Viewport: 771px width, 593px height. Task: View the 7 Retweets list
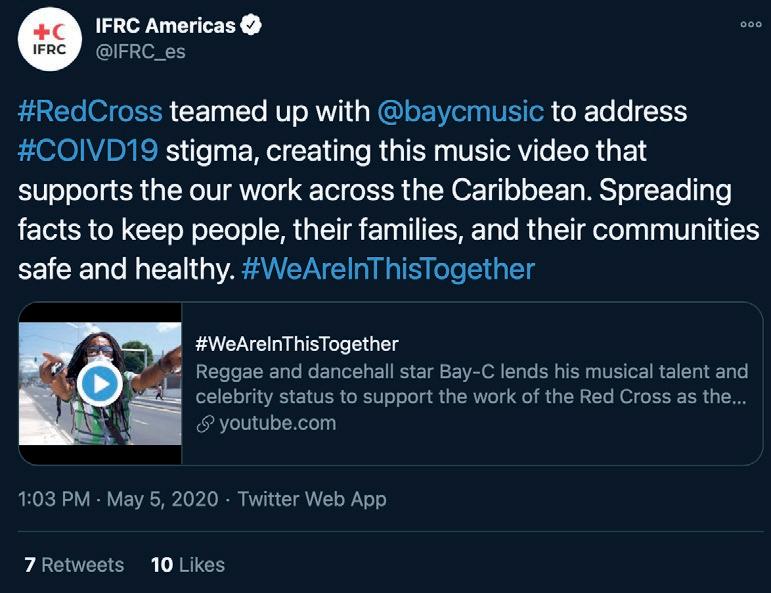(72, 564)
